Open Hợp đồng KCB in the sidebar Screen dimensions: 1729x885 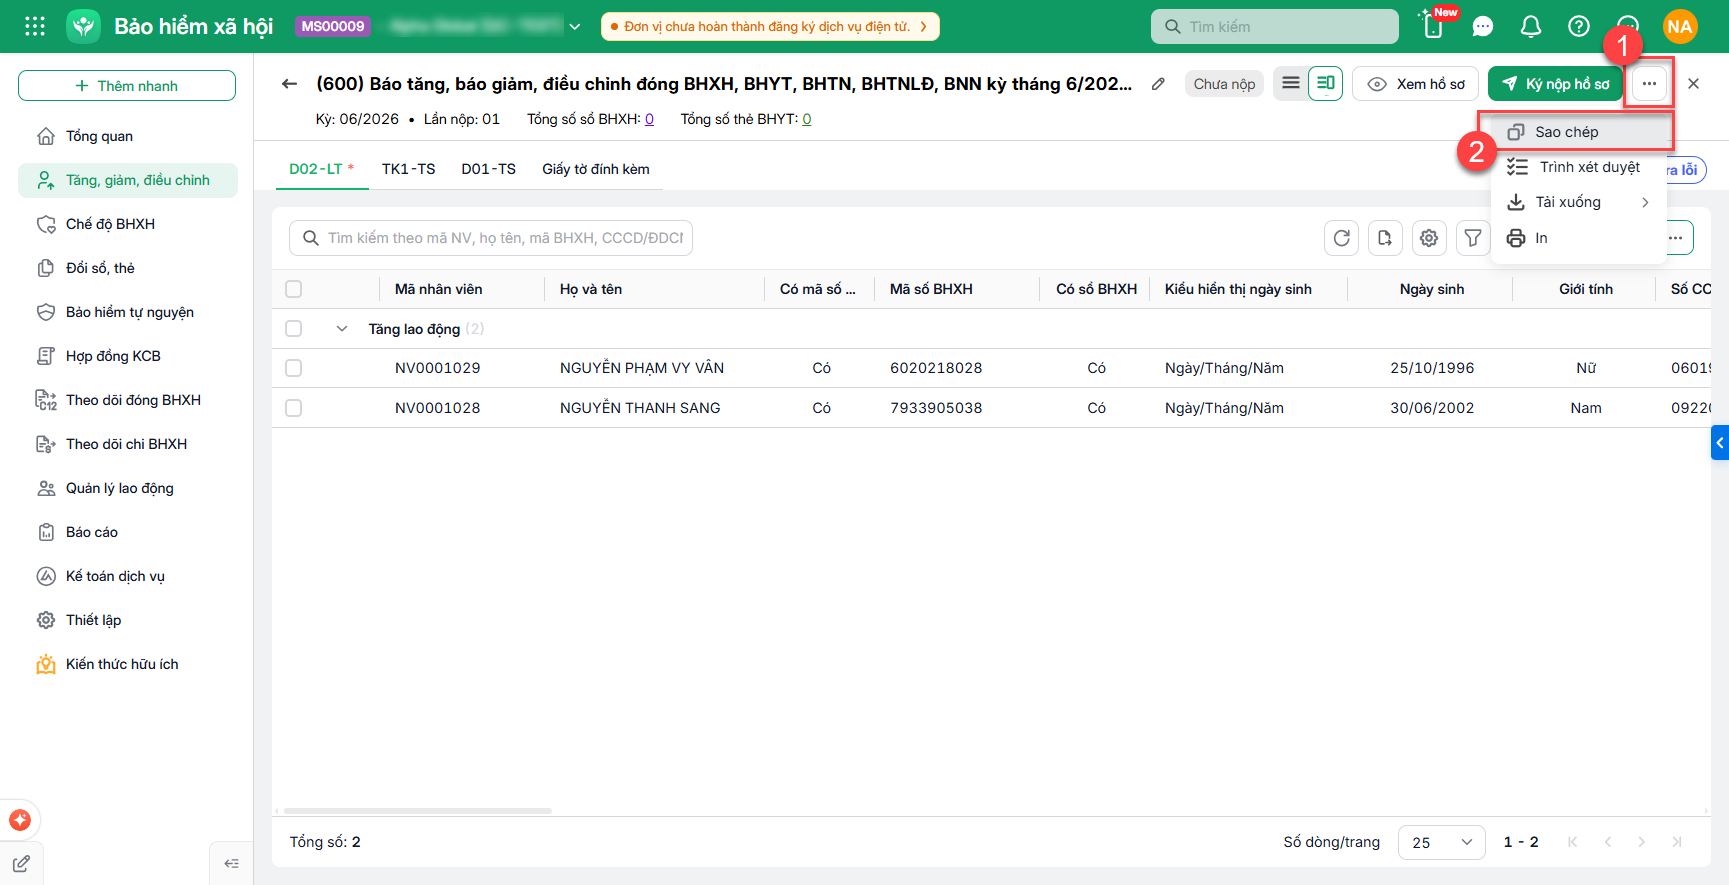[x=128, y=356]
